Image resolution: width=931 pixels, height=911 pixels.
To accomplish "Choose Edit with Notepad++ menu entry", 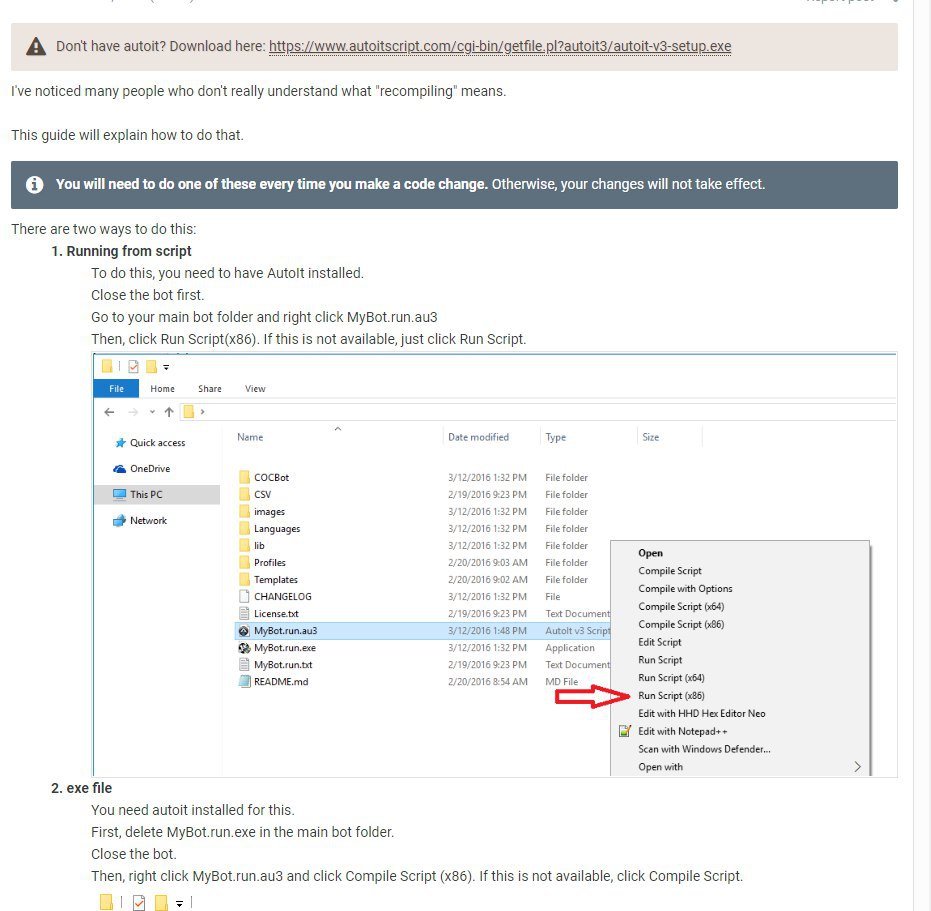I will click(x=682, y=731).
